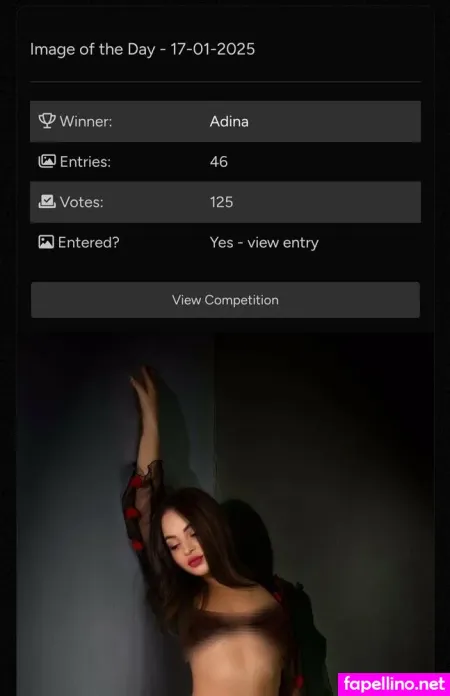The height and width of the screenshot is (696, 450).
Task: Click the View Competition button
Action: [x=225, y=300]
